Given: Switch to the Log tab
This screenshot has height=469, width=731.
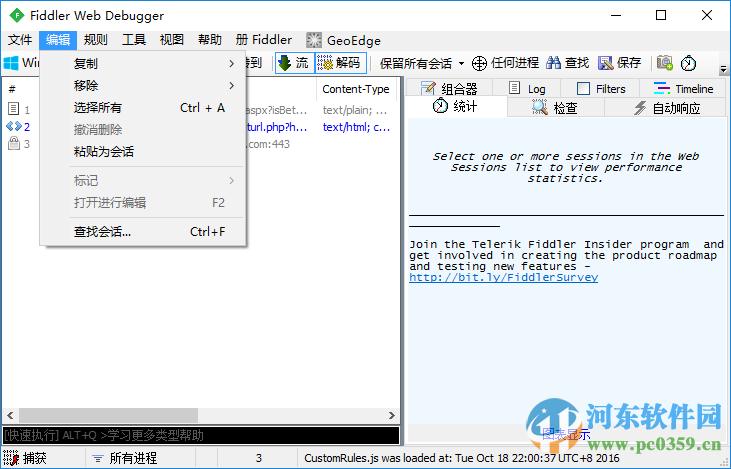Looking at the screenshot, I should 527,89.
